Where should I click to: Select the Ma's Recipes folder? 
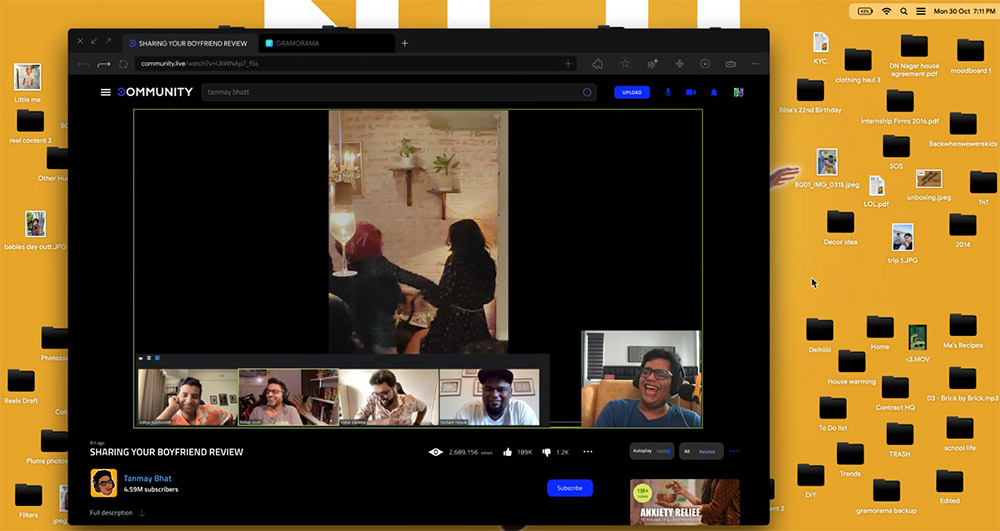click(x=962, y=330)
